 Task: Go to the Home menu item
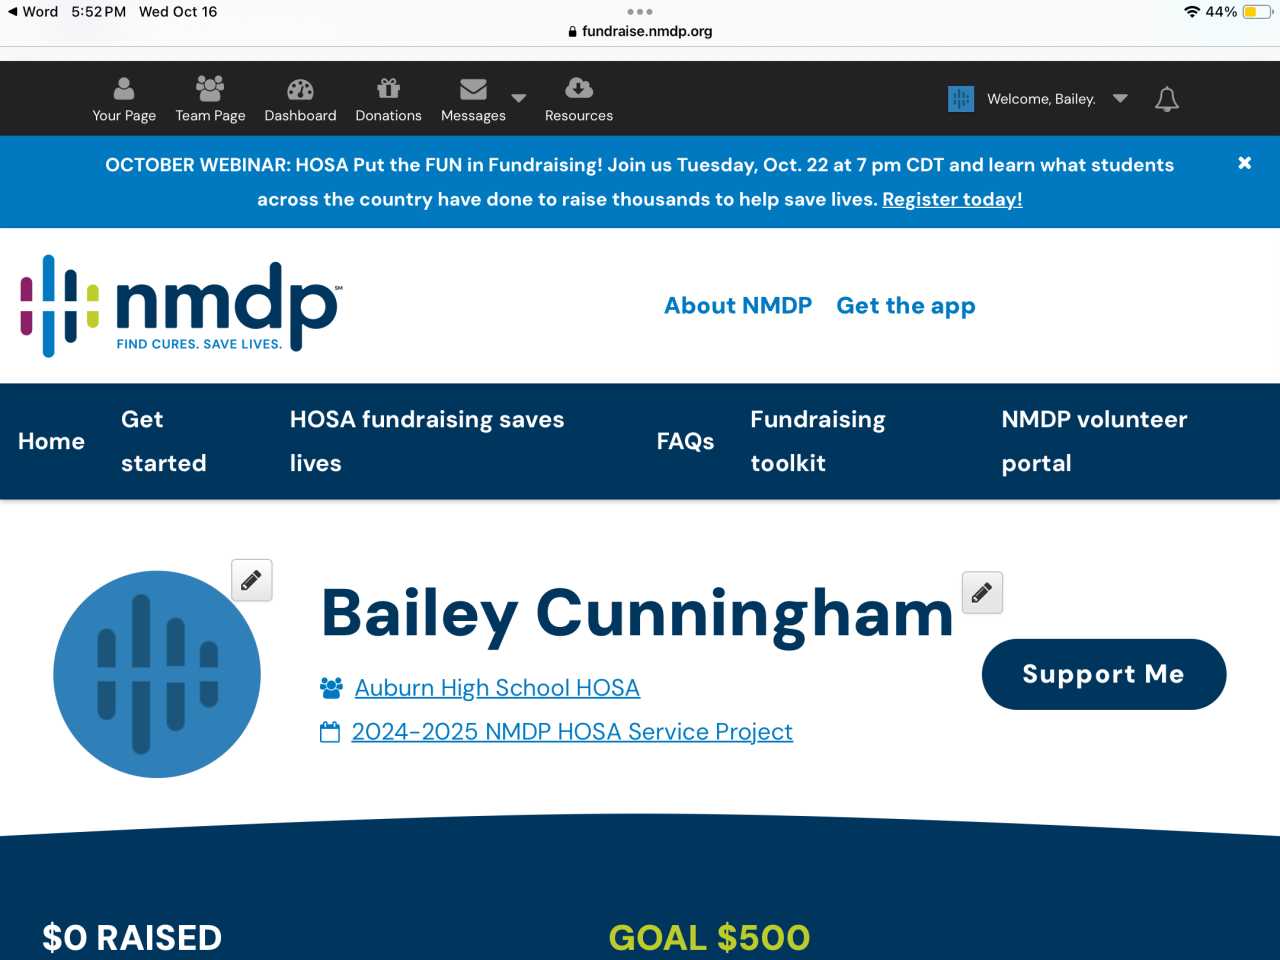[x=51, y=441]
